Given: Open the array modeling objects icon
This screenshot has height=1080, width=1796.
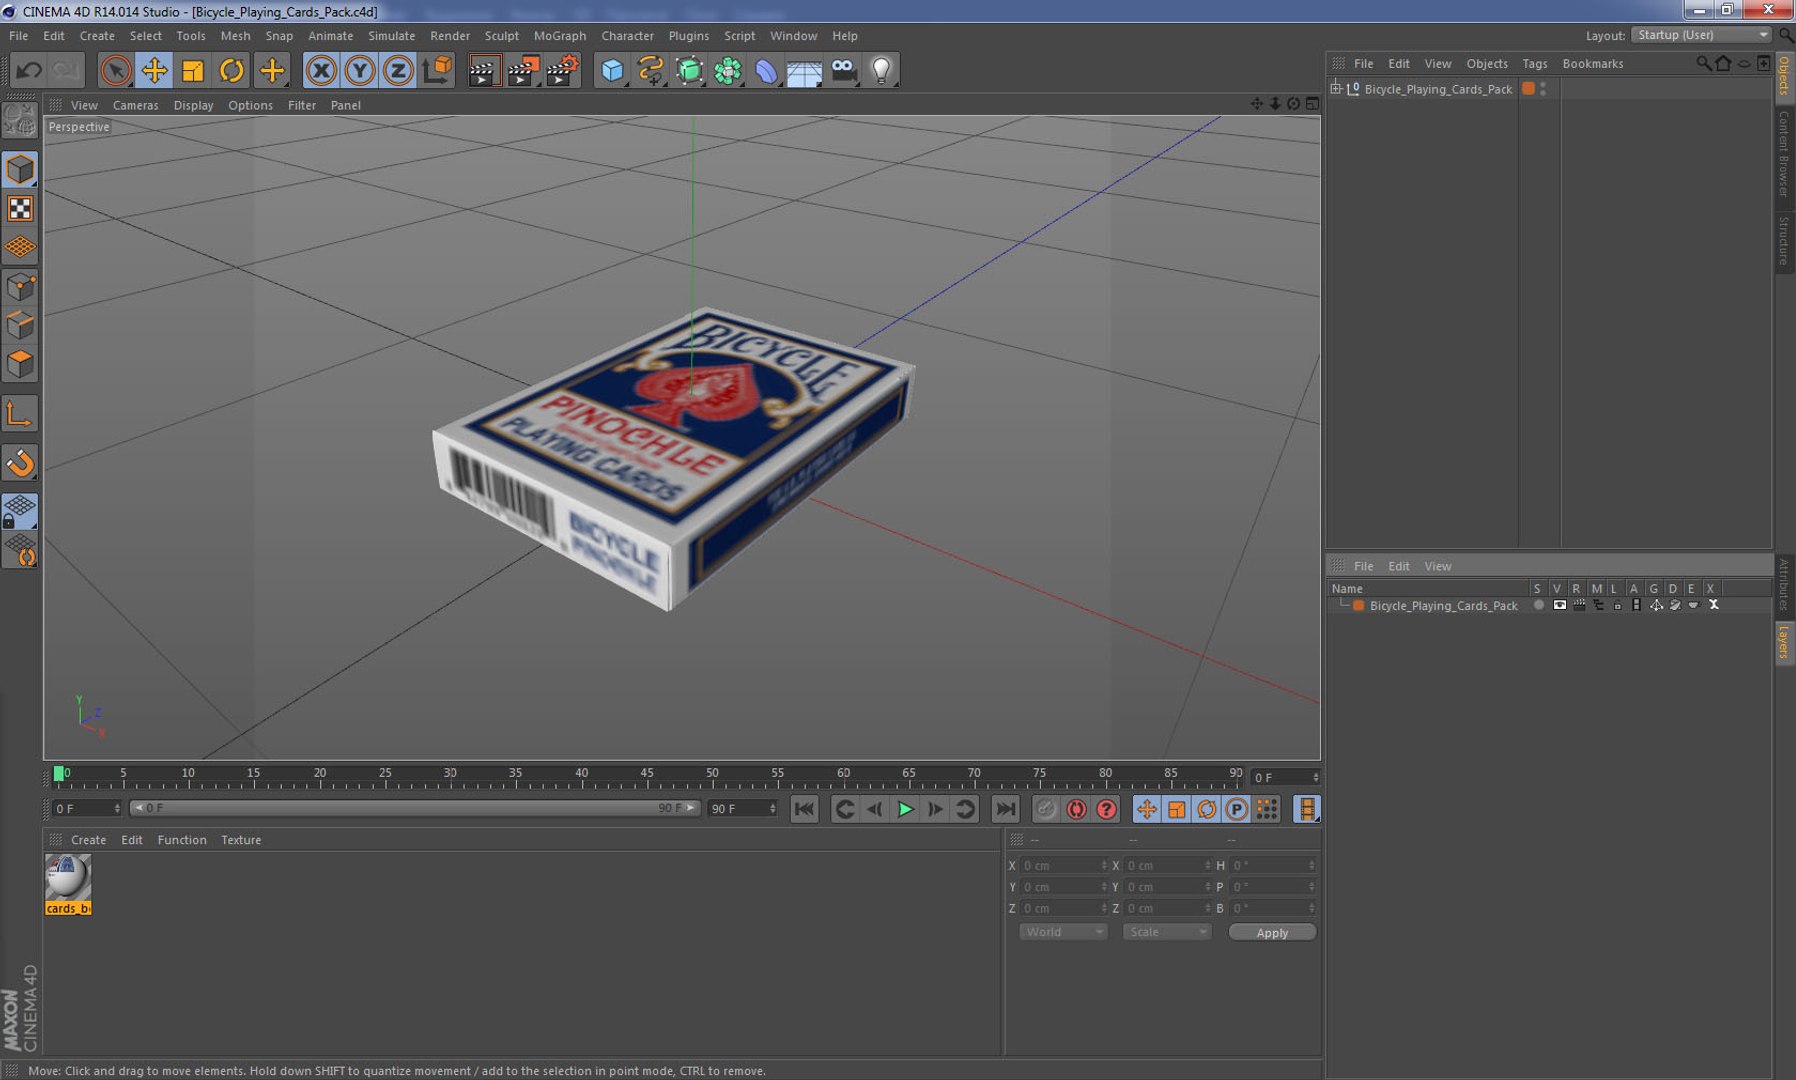Looking at the screenshot, I should pos(728,70).
